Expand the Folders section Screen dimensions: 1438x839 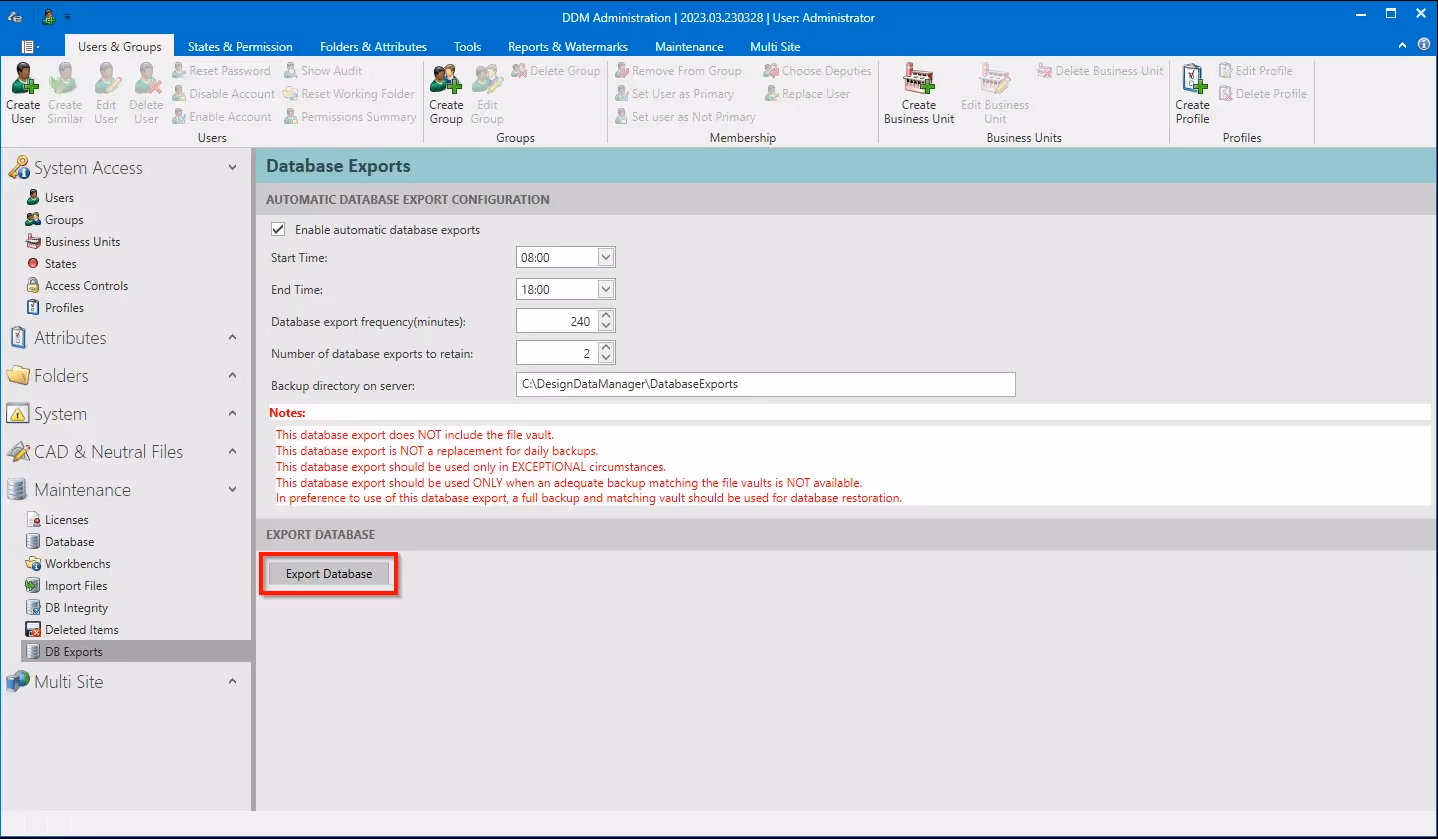point(233,375)
